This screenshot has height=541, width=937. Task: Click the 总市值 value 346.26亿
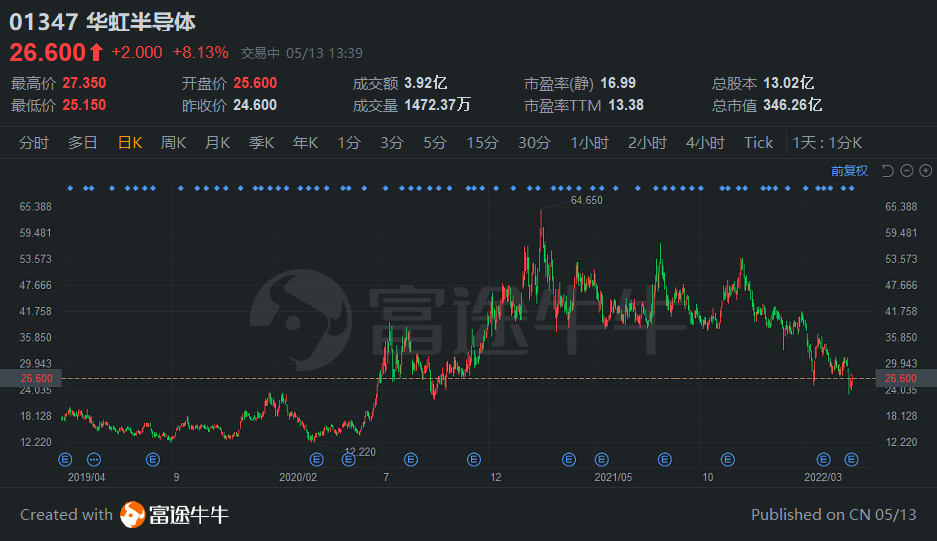pos(792,105)
